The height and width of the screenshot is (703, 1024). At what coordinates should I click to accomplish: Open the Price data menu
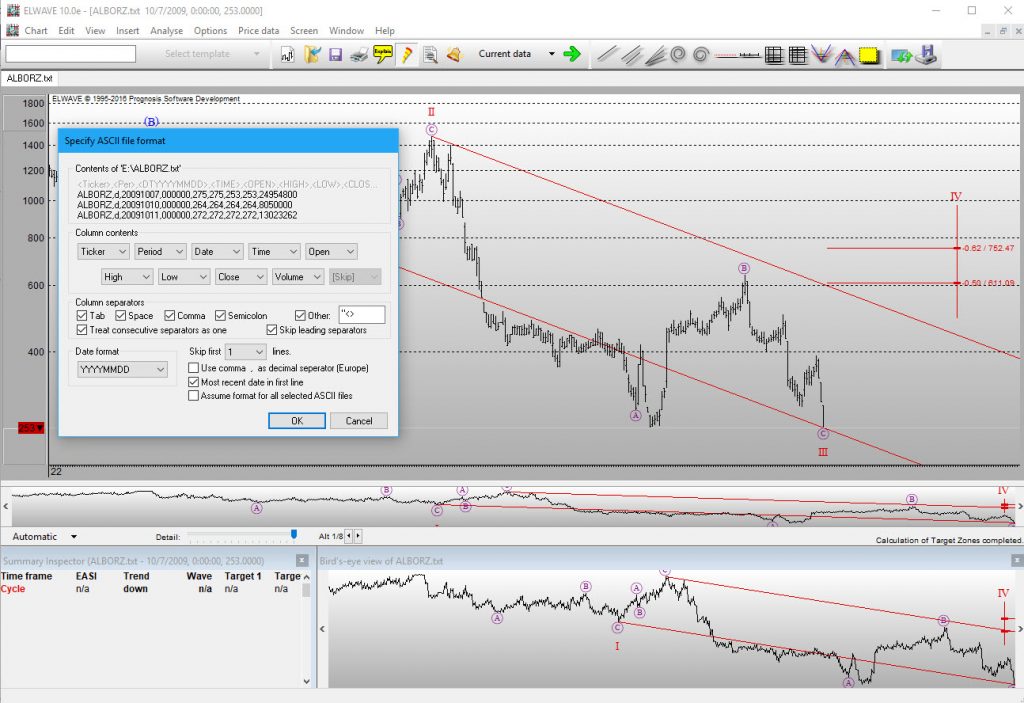pyautogui.click(x=258, y=31)
